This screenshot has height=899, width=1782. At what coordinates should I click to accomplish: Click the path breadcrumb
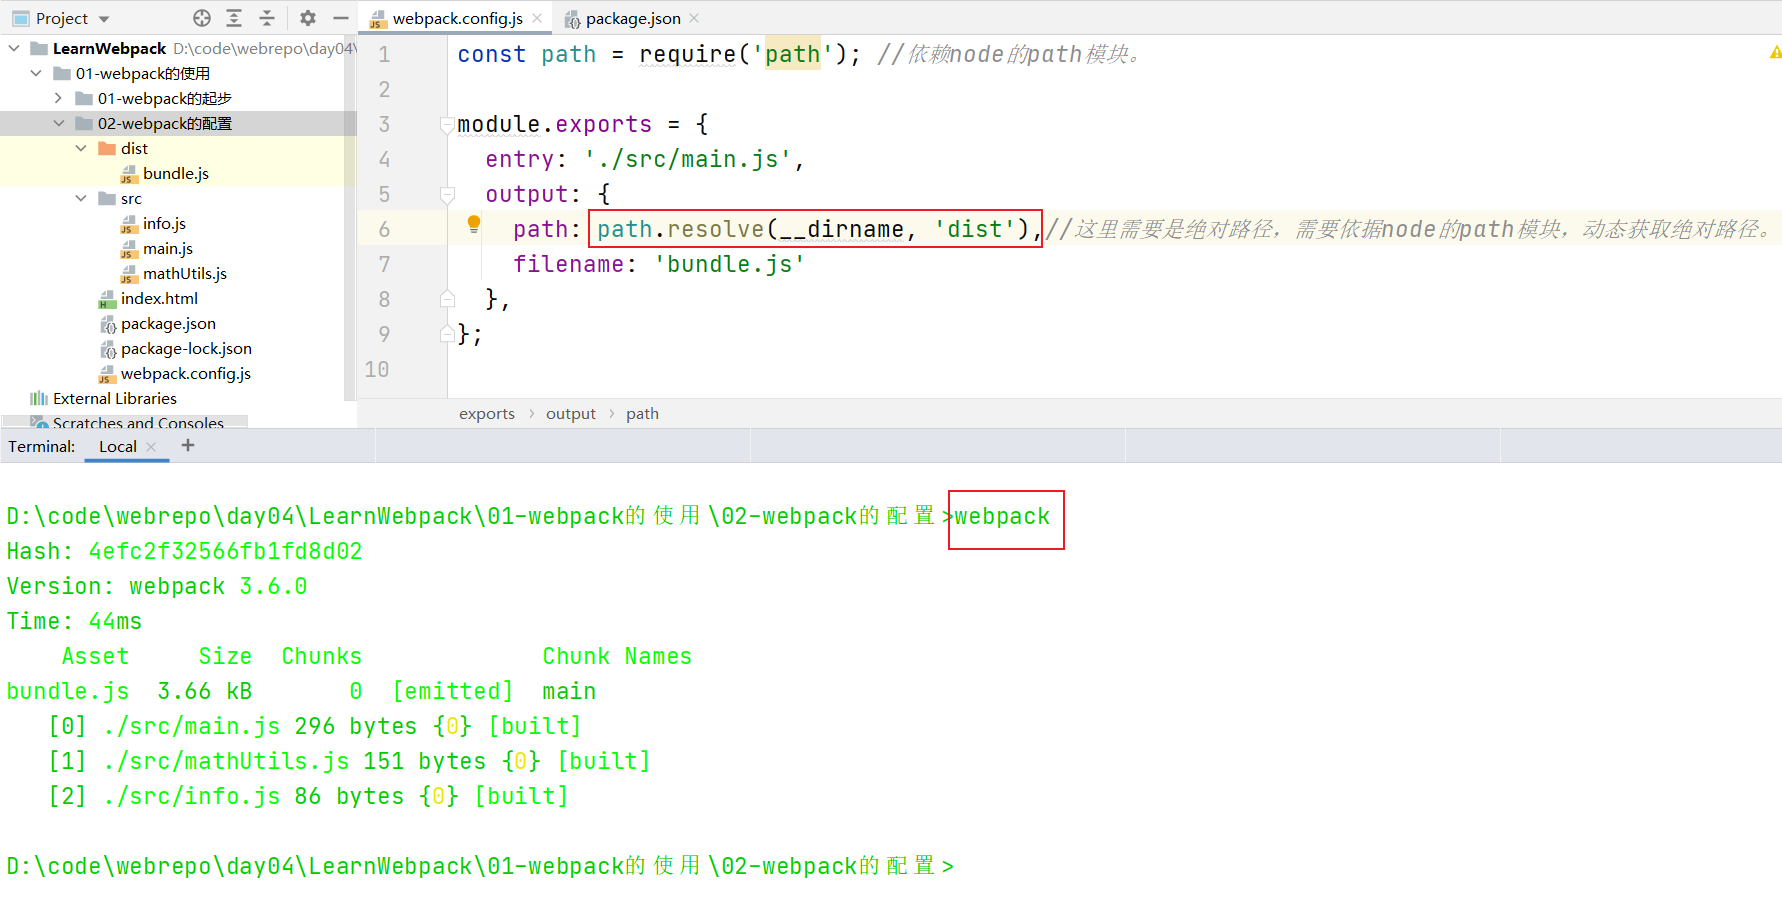click(642, 413)
